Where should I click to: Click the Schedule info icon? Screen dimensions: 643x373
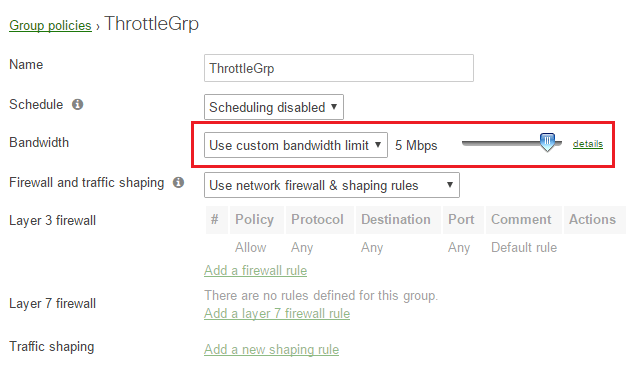click(x=78, y=105)
